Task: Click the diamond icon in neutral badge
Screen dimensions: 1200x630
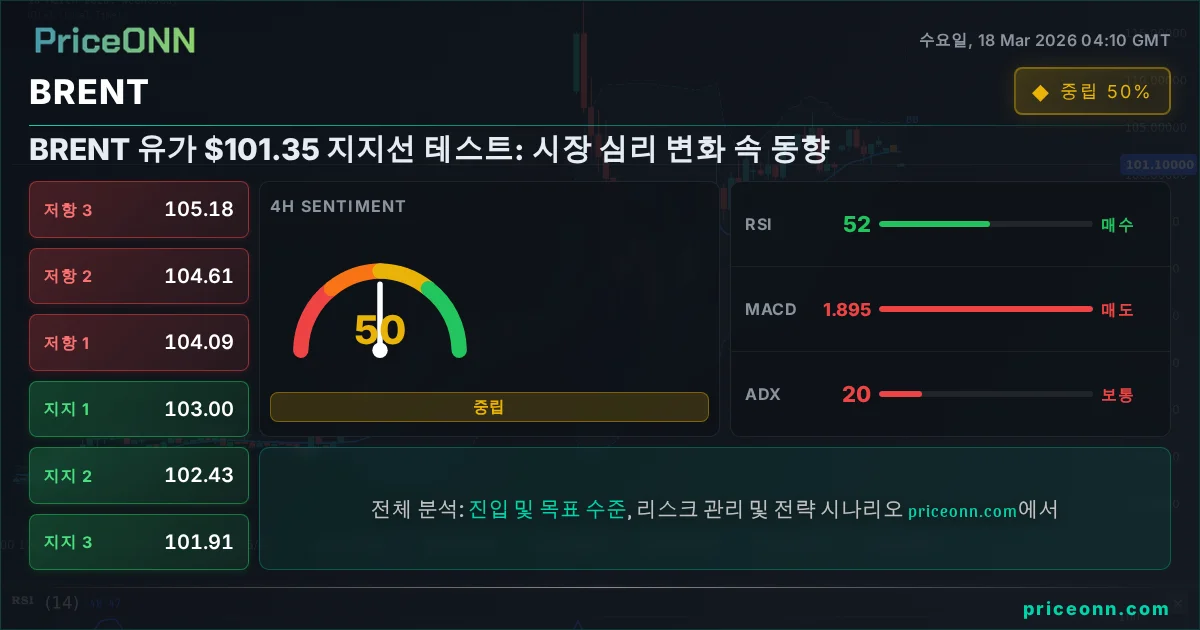Action: (1040, 92)
